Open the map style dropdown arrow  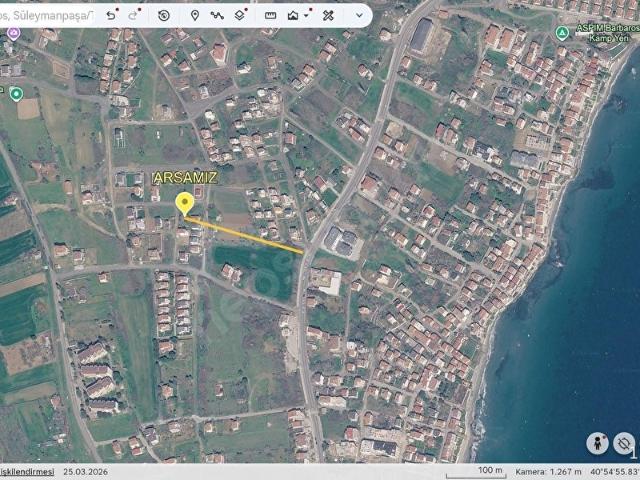coord(306,16)
